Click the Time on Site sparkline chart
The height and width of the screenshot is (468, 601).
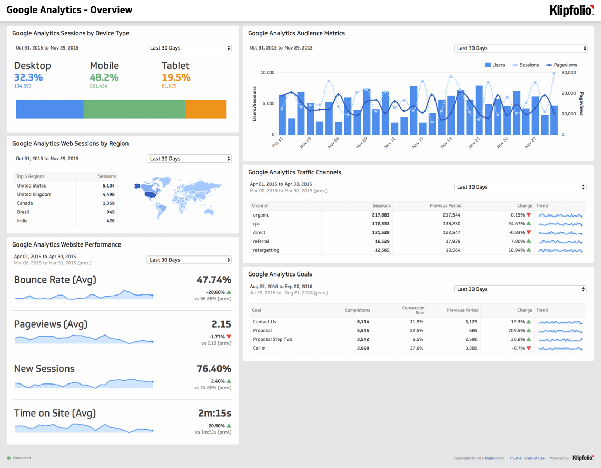click(x=84, y=428)
